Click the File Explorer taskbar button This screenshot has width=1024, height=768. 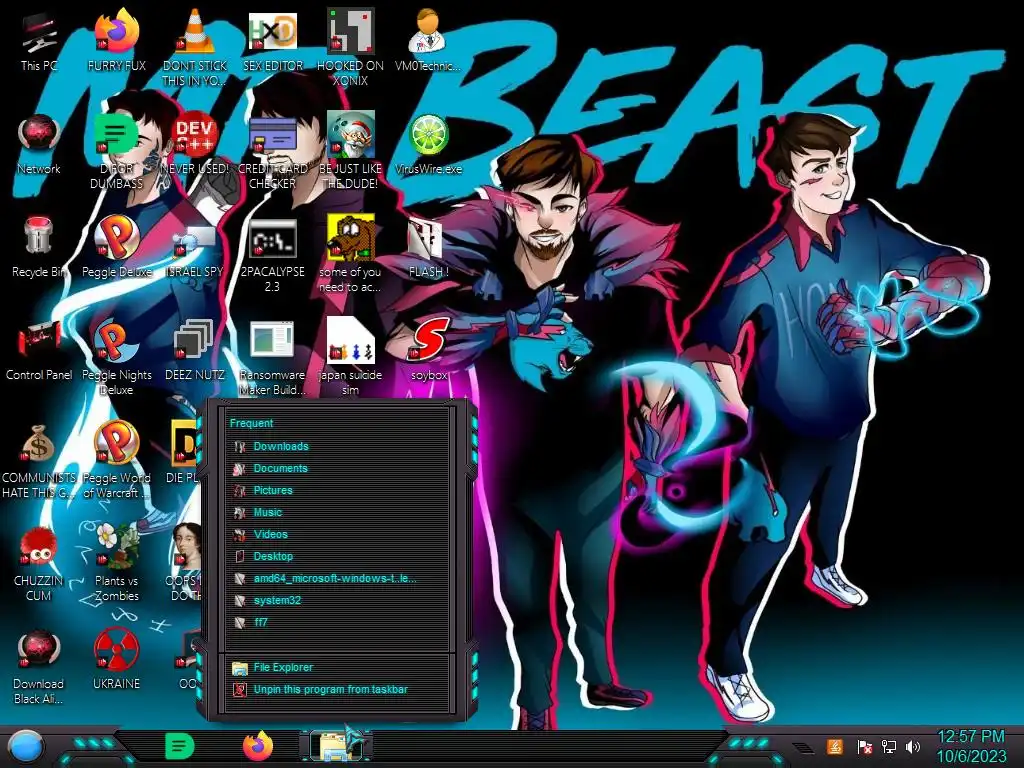[336, 746]
